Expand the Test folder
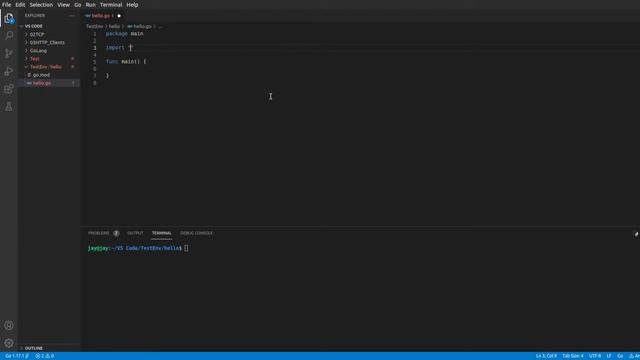This screenshot has width=640, height=360. pyautogui.click(x=49, y=59)
